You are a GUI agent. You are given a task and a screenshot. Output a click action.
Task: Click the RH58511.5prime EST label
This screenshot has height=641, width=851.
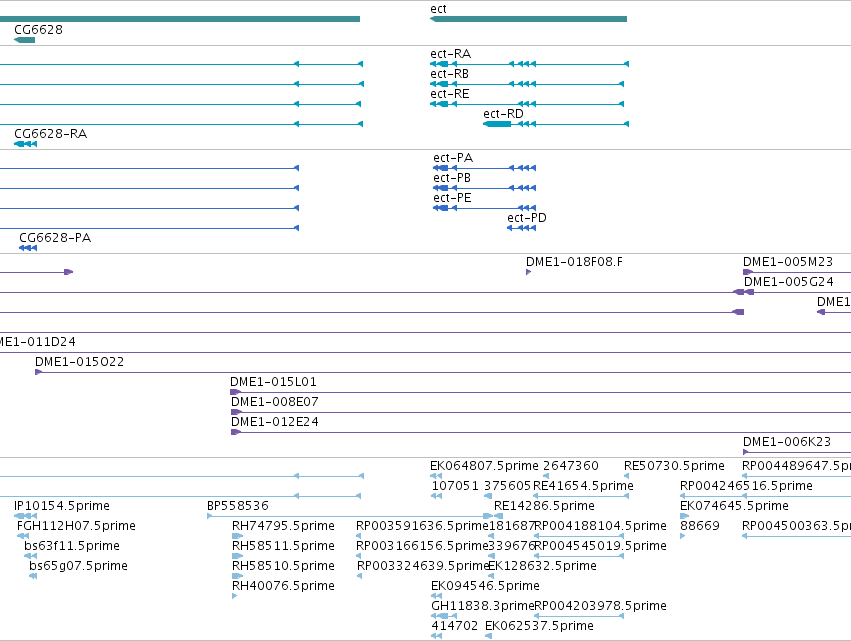pos(283,546)
